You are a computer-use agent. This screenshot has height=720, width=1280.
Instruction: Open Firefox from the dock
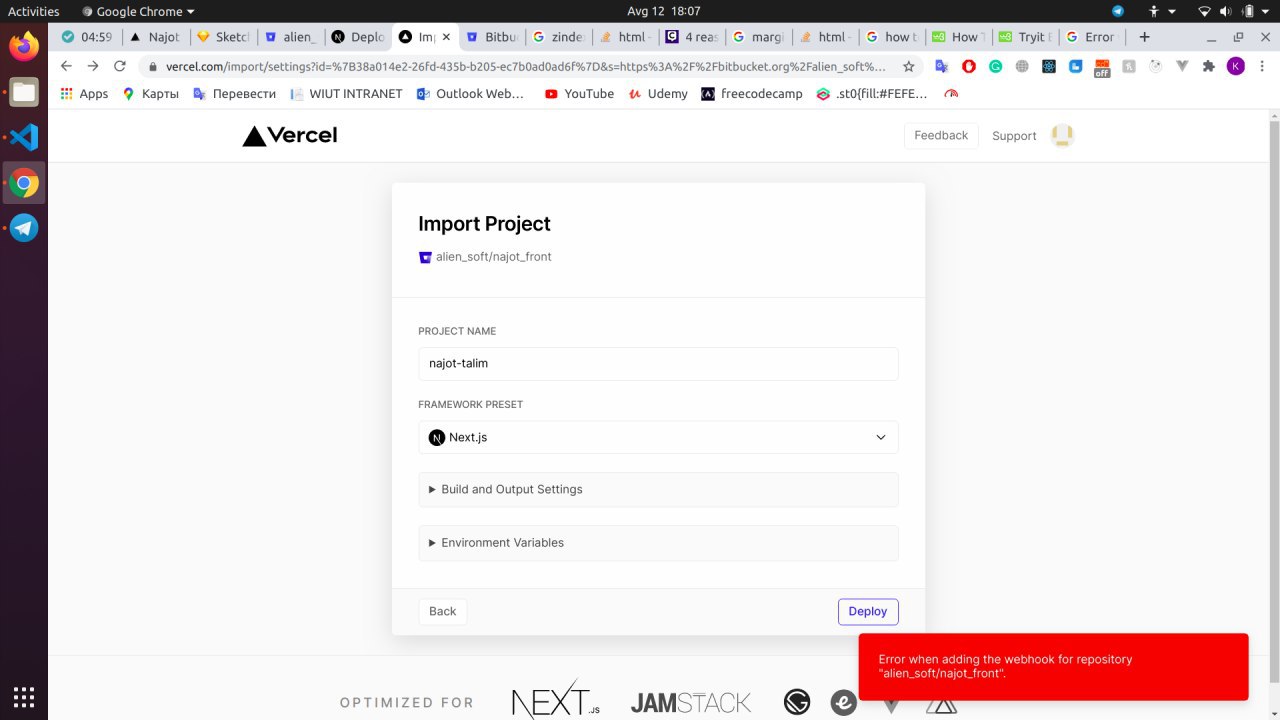(x=24, y=46)
